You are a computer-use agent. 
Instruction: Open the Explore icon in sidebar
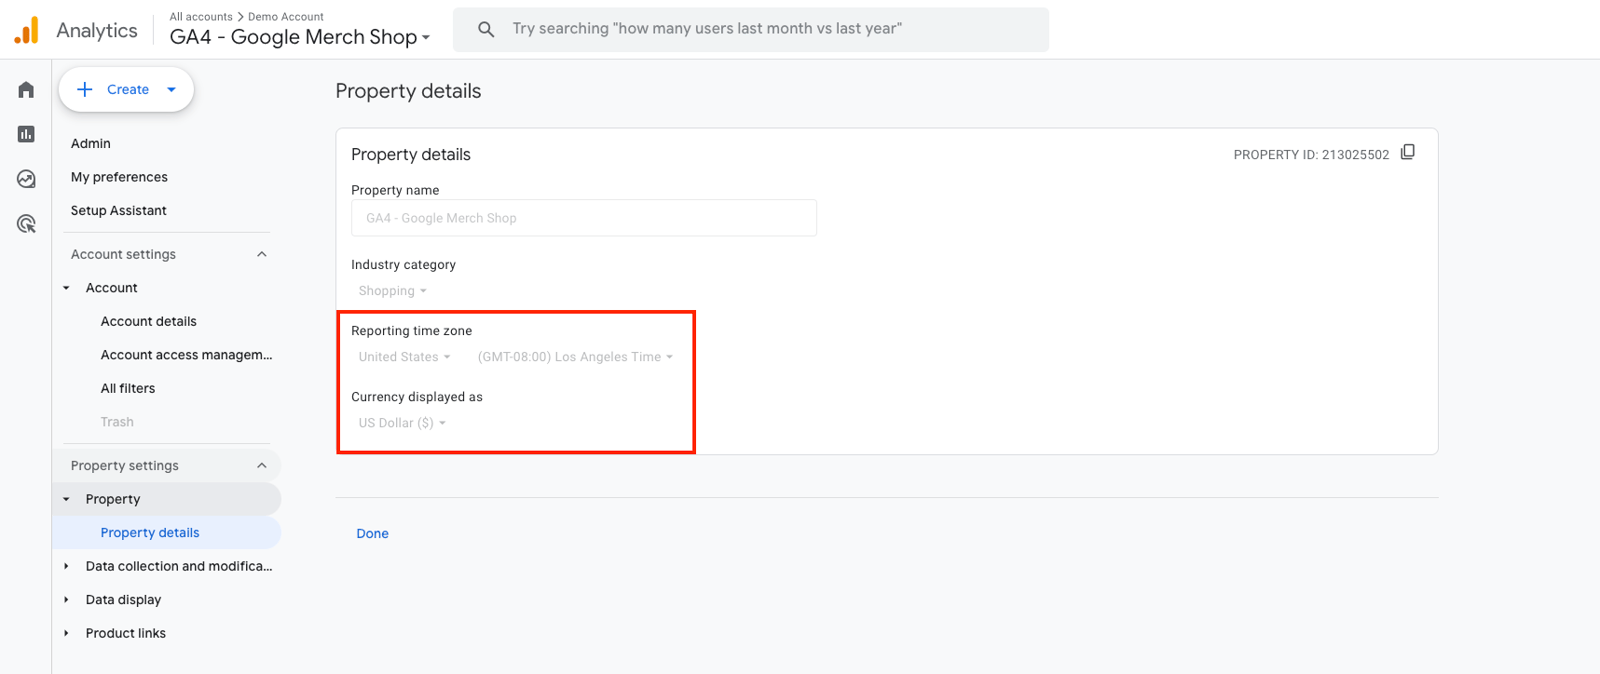26,179
